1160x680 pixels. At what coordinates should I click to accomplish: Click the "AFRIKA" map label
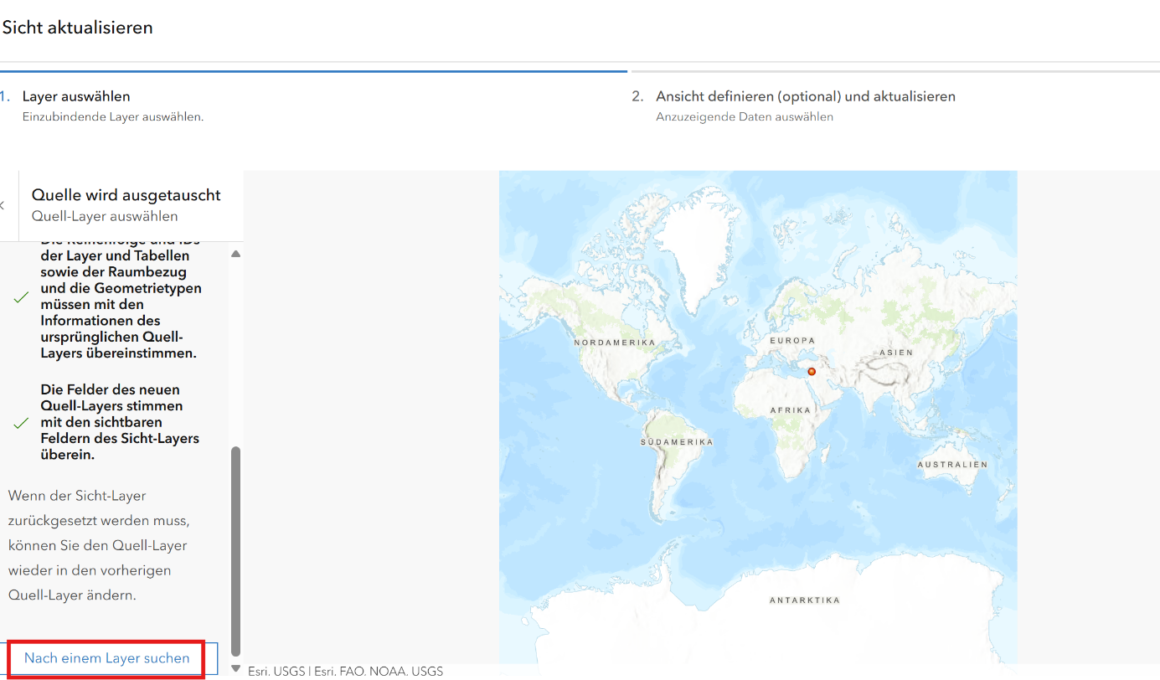(x=790, y=410)
